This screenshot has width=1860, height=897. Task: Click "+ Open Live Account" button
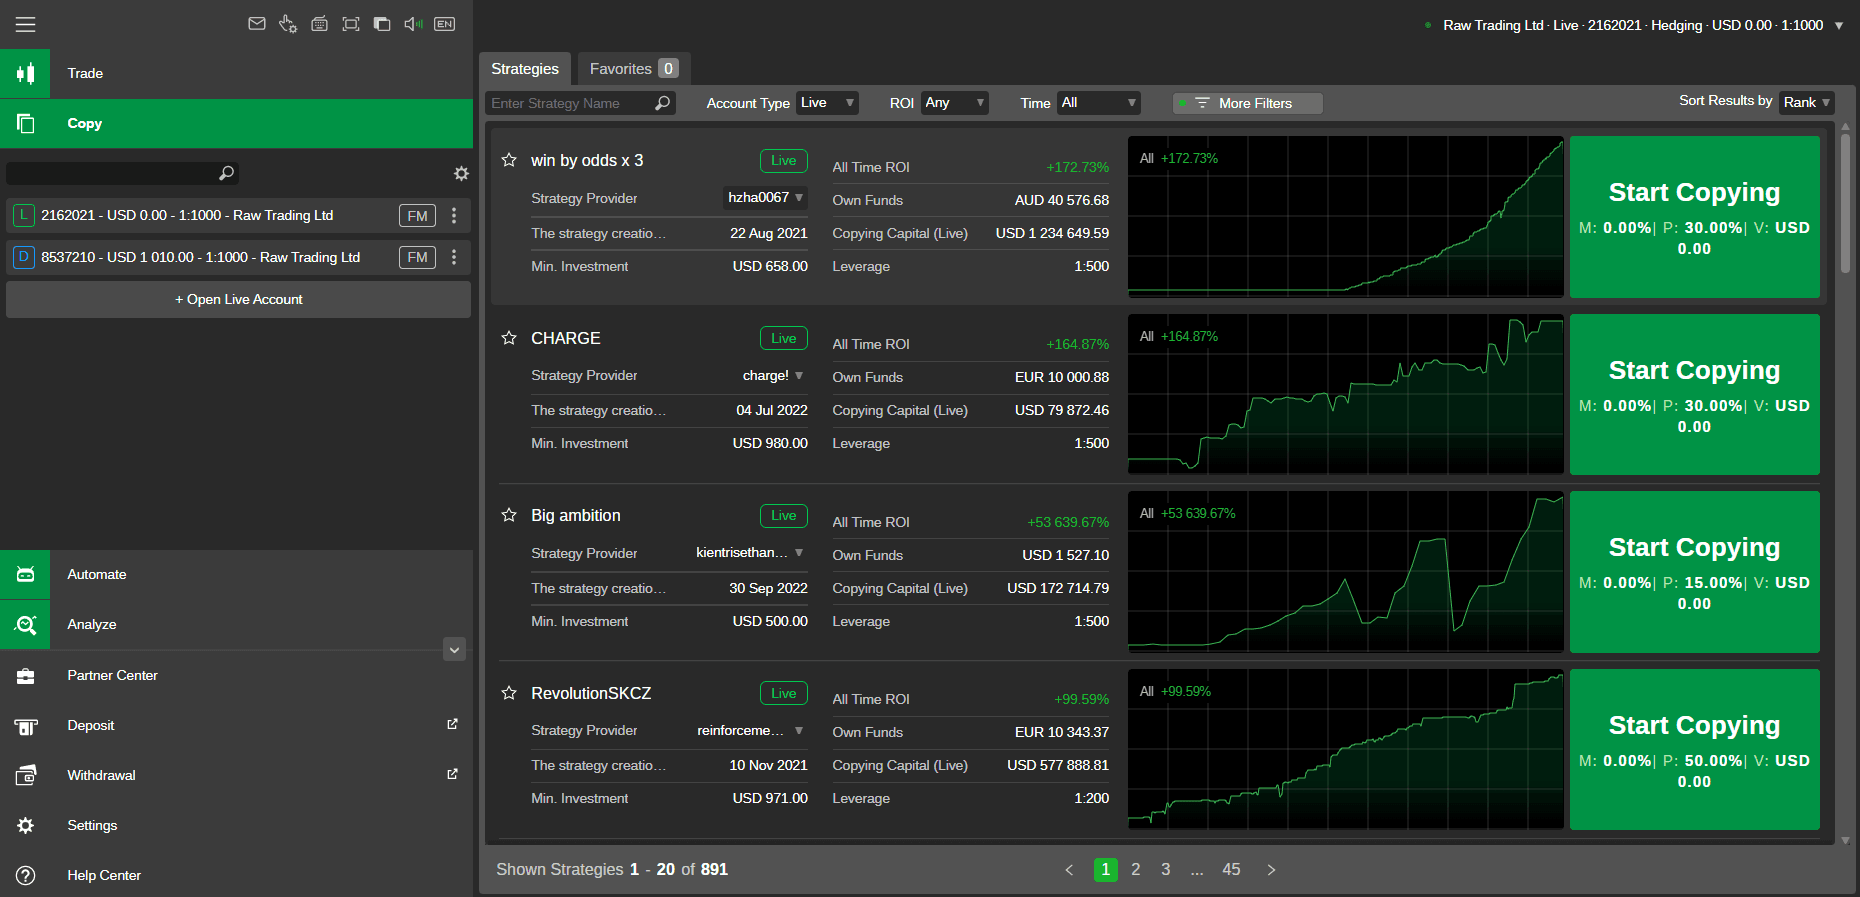tap(238, 300)
